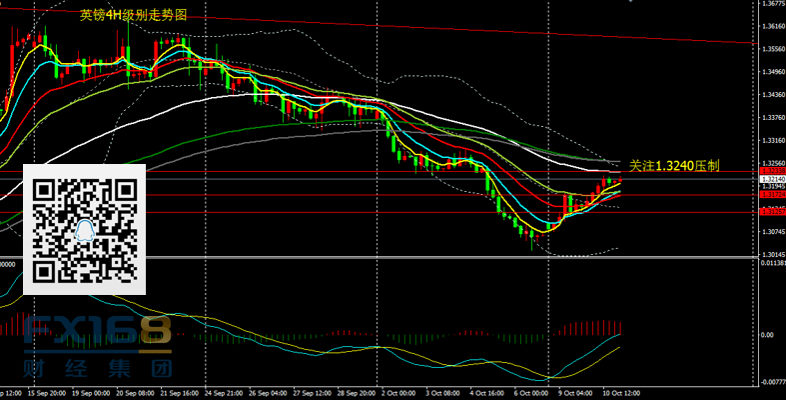
Task: Click the 1.32560 price axis label
Action: point(771,163)
